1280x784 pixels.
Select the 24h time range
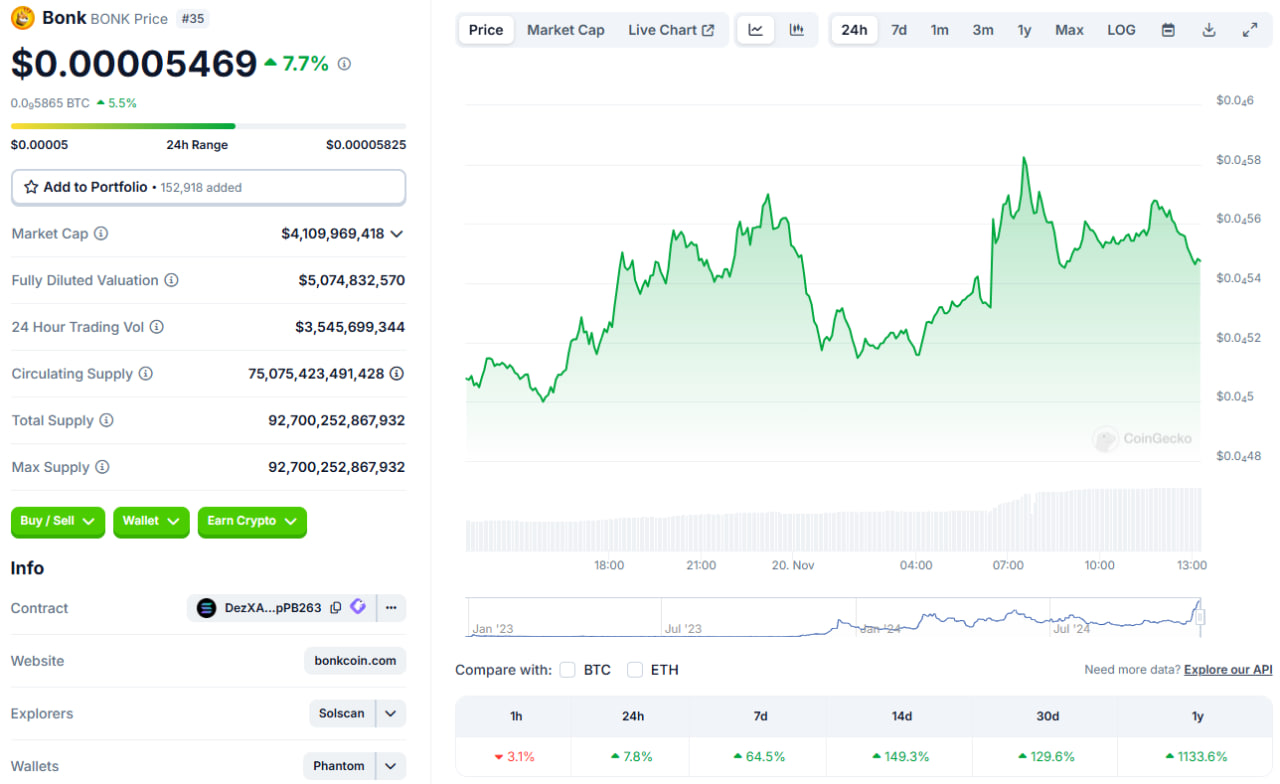pyautogui.click(x=854, y=30)
